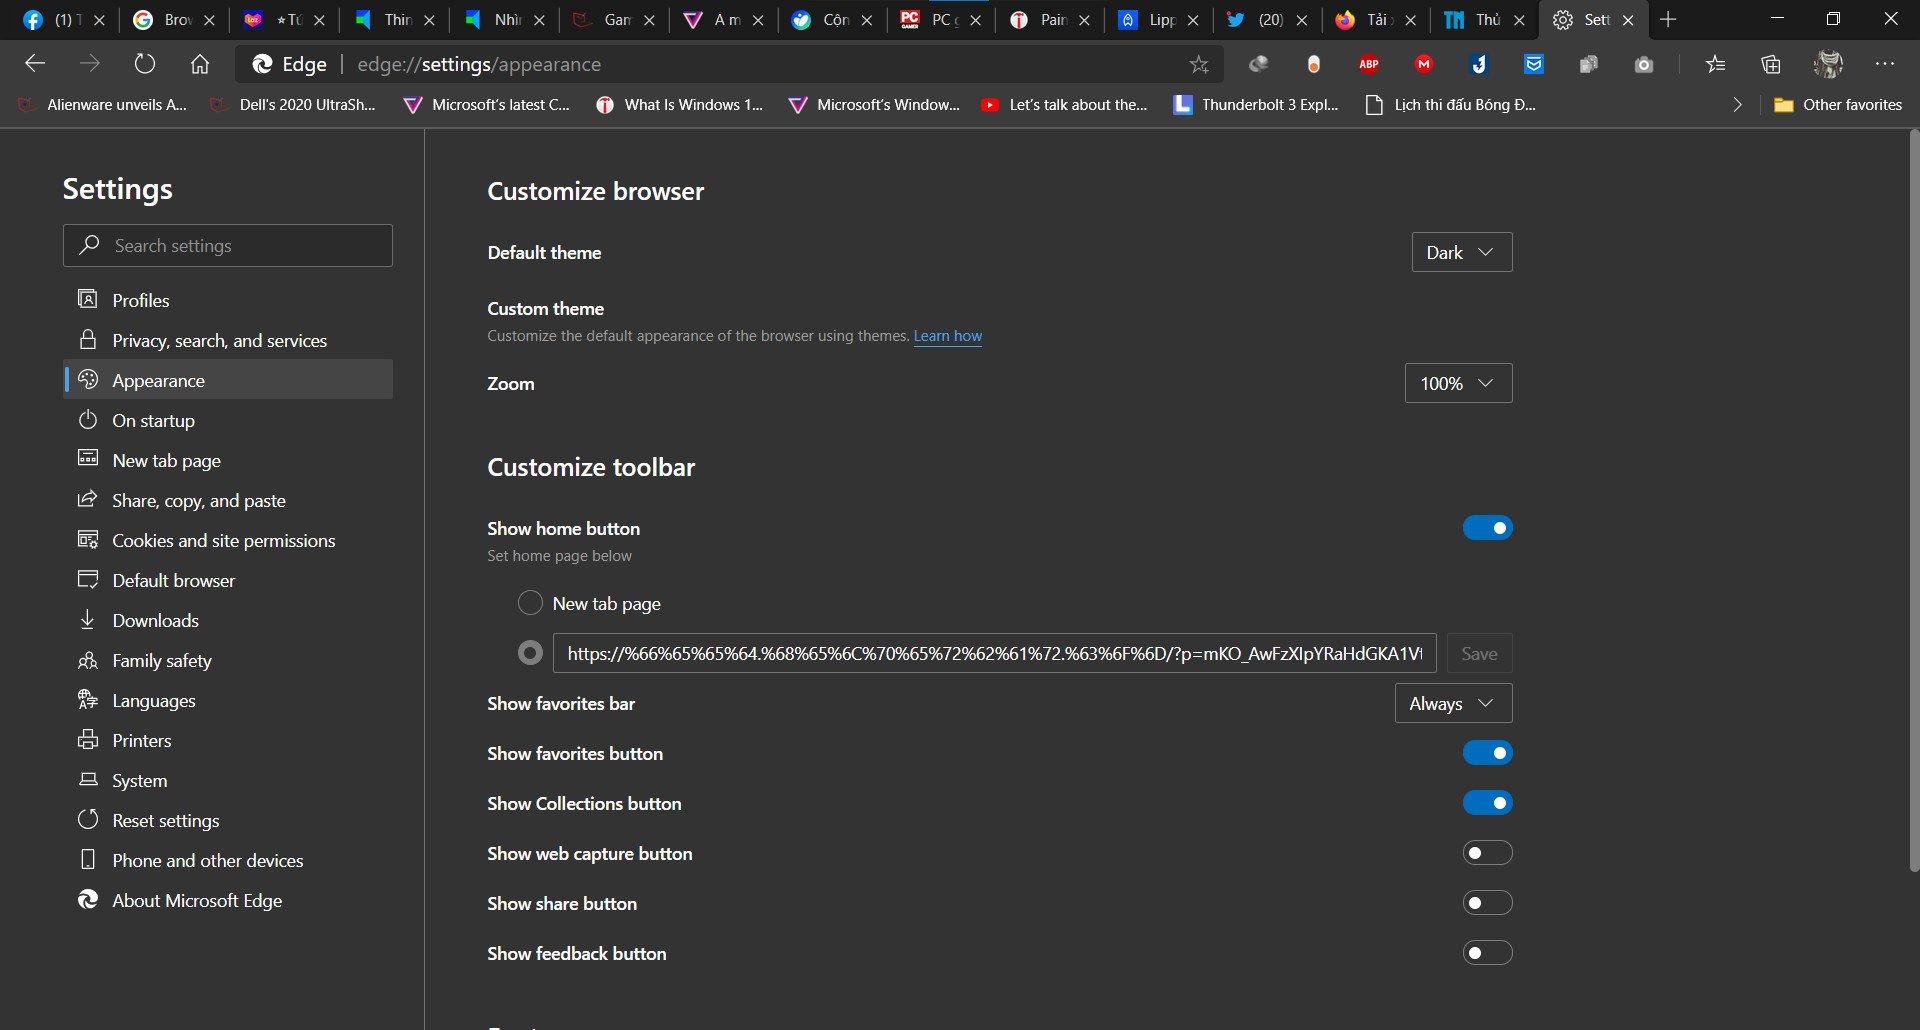Open the Favorites star menu on the toolbar

point(1716,63)
